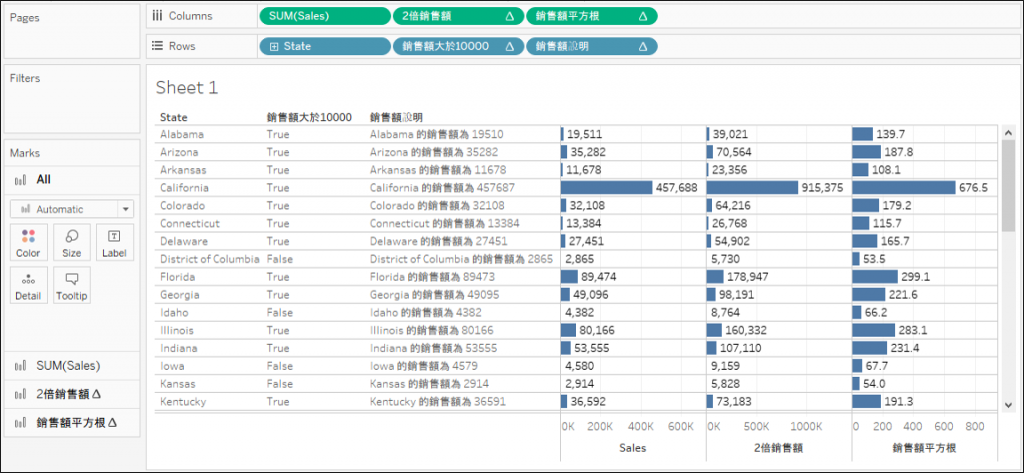Click bar icon beside 2倍銷售額 marks card
Screen dimensions: 1024x473
(x=21, y=395)
